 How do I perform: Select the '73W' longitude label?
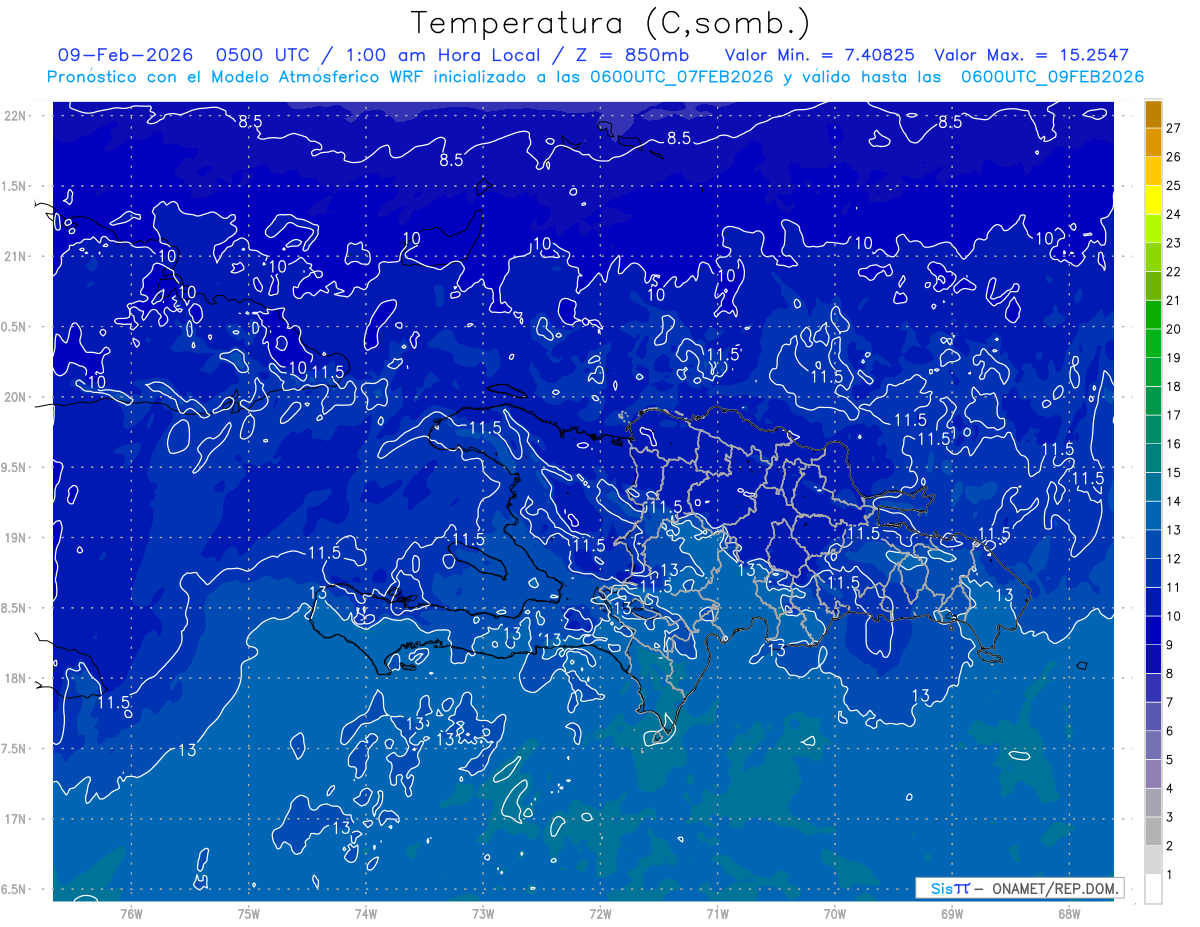483,914
